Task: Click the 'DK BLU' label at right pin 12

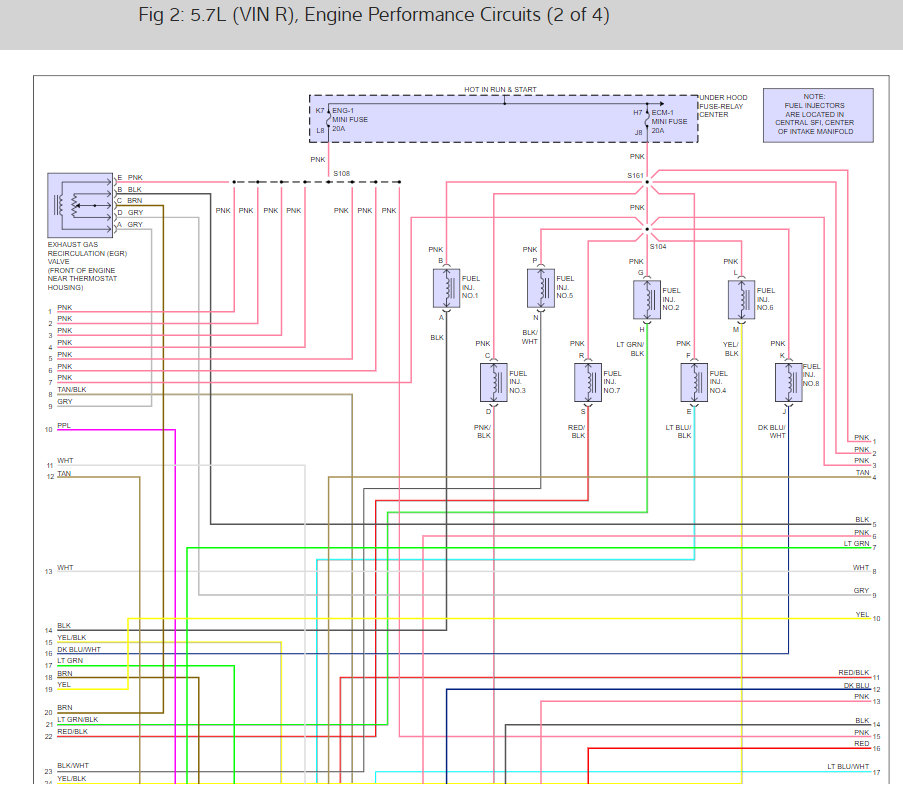Action: (856, 685)
